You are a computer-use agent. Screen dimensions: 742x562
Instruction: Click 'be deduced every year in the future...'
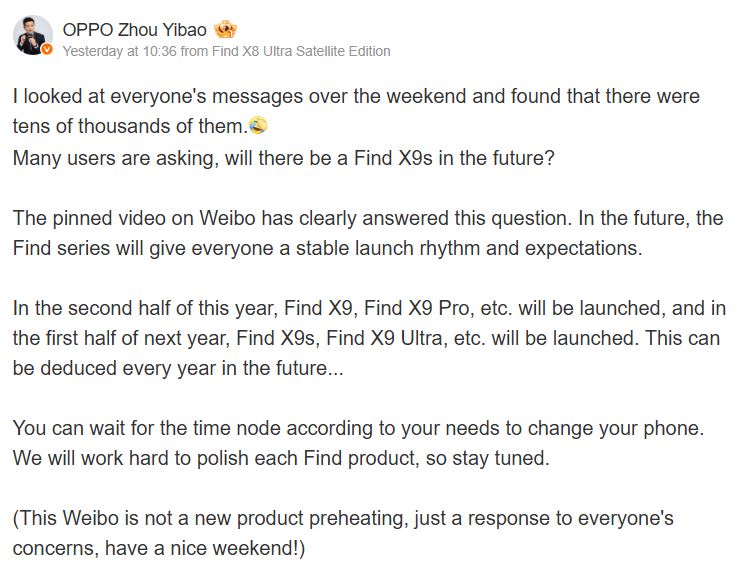[178, 368]
